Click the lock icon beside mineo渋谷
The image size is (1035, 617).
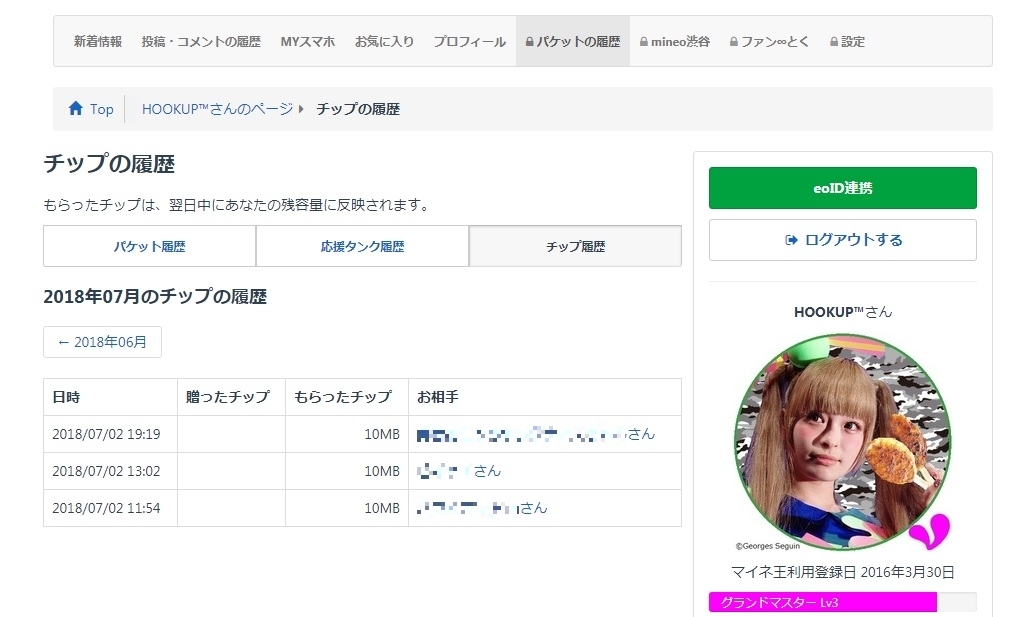tap(643, 43)
